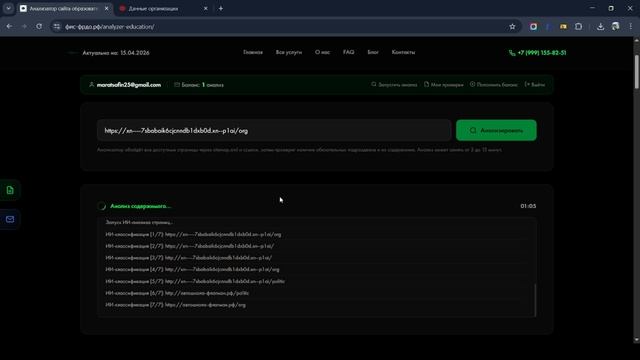640x360 pixels.
Task: Click the spinning progress indicator icon
Action: 102,206
